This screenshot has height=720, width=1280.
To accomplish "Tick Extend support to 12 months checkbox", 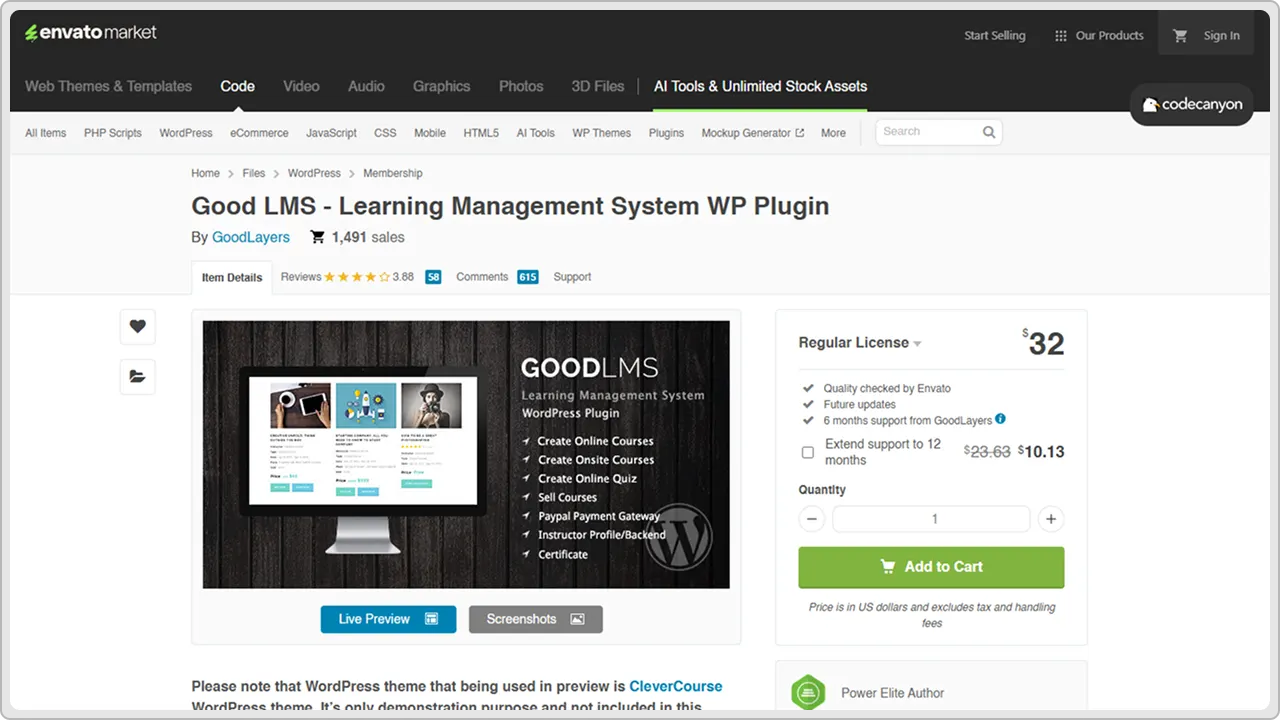I will click(808, 452).
